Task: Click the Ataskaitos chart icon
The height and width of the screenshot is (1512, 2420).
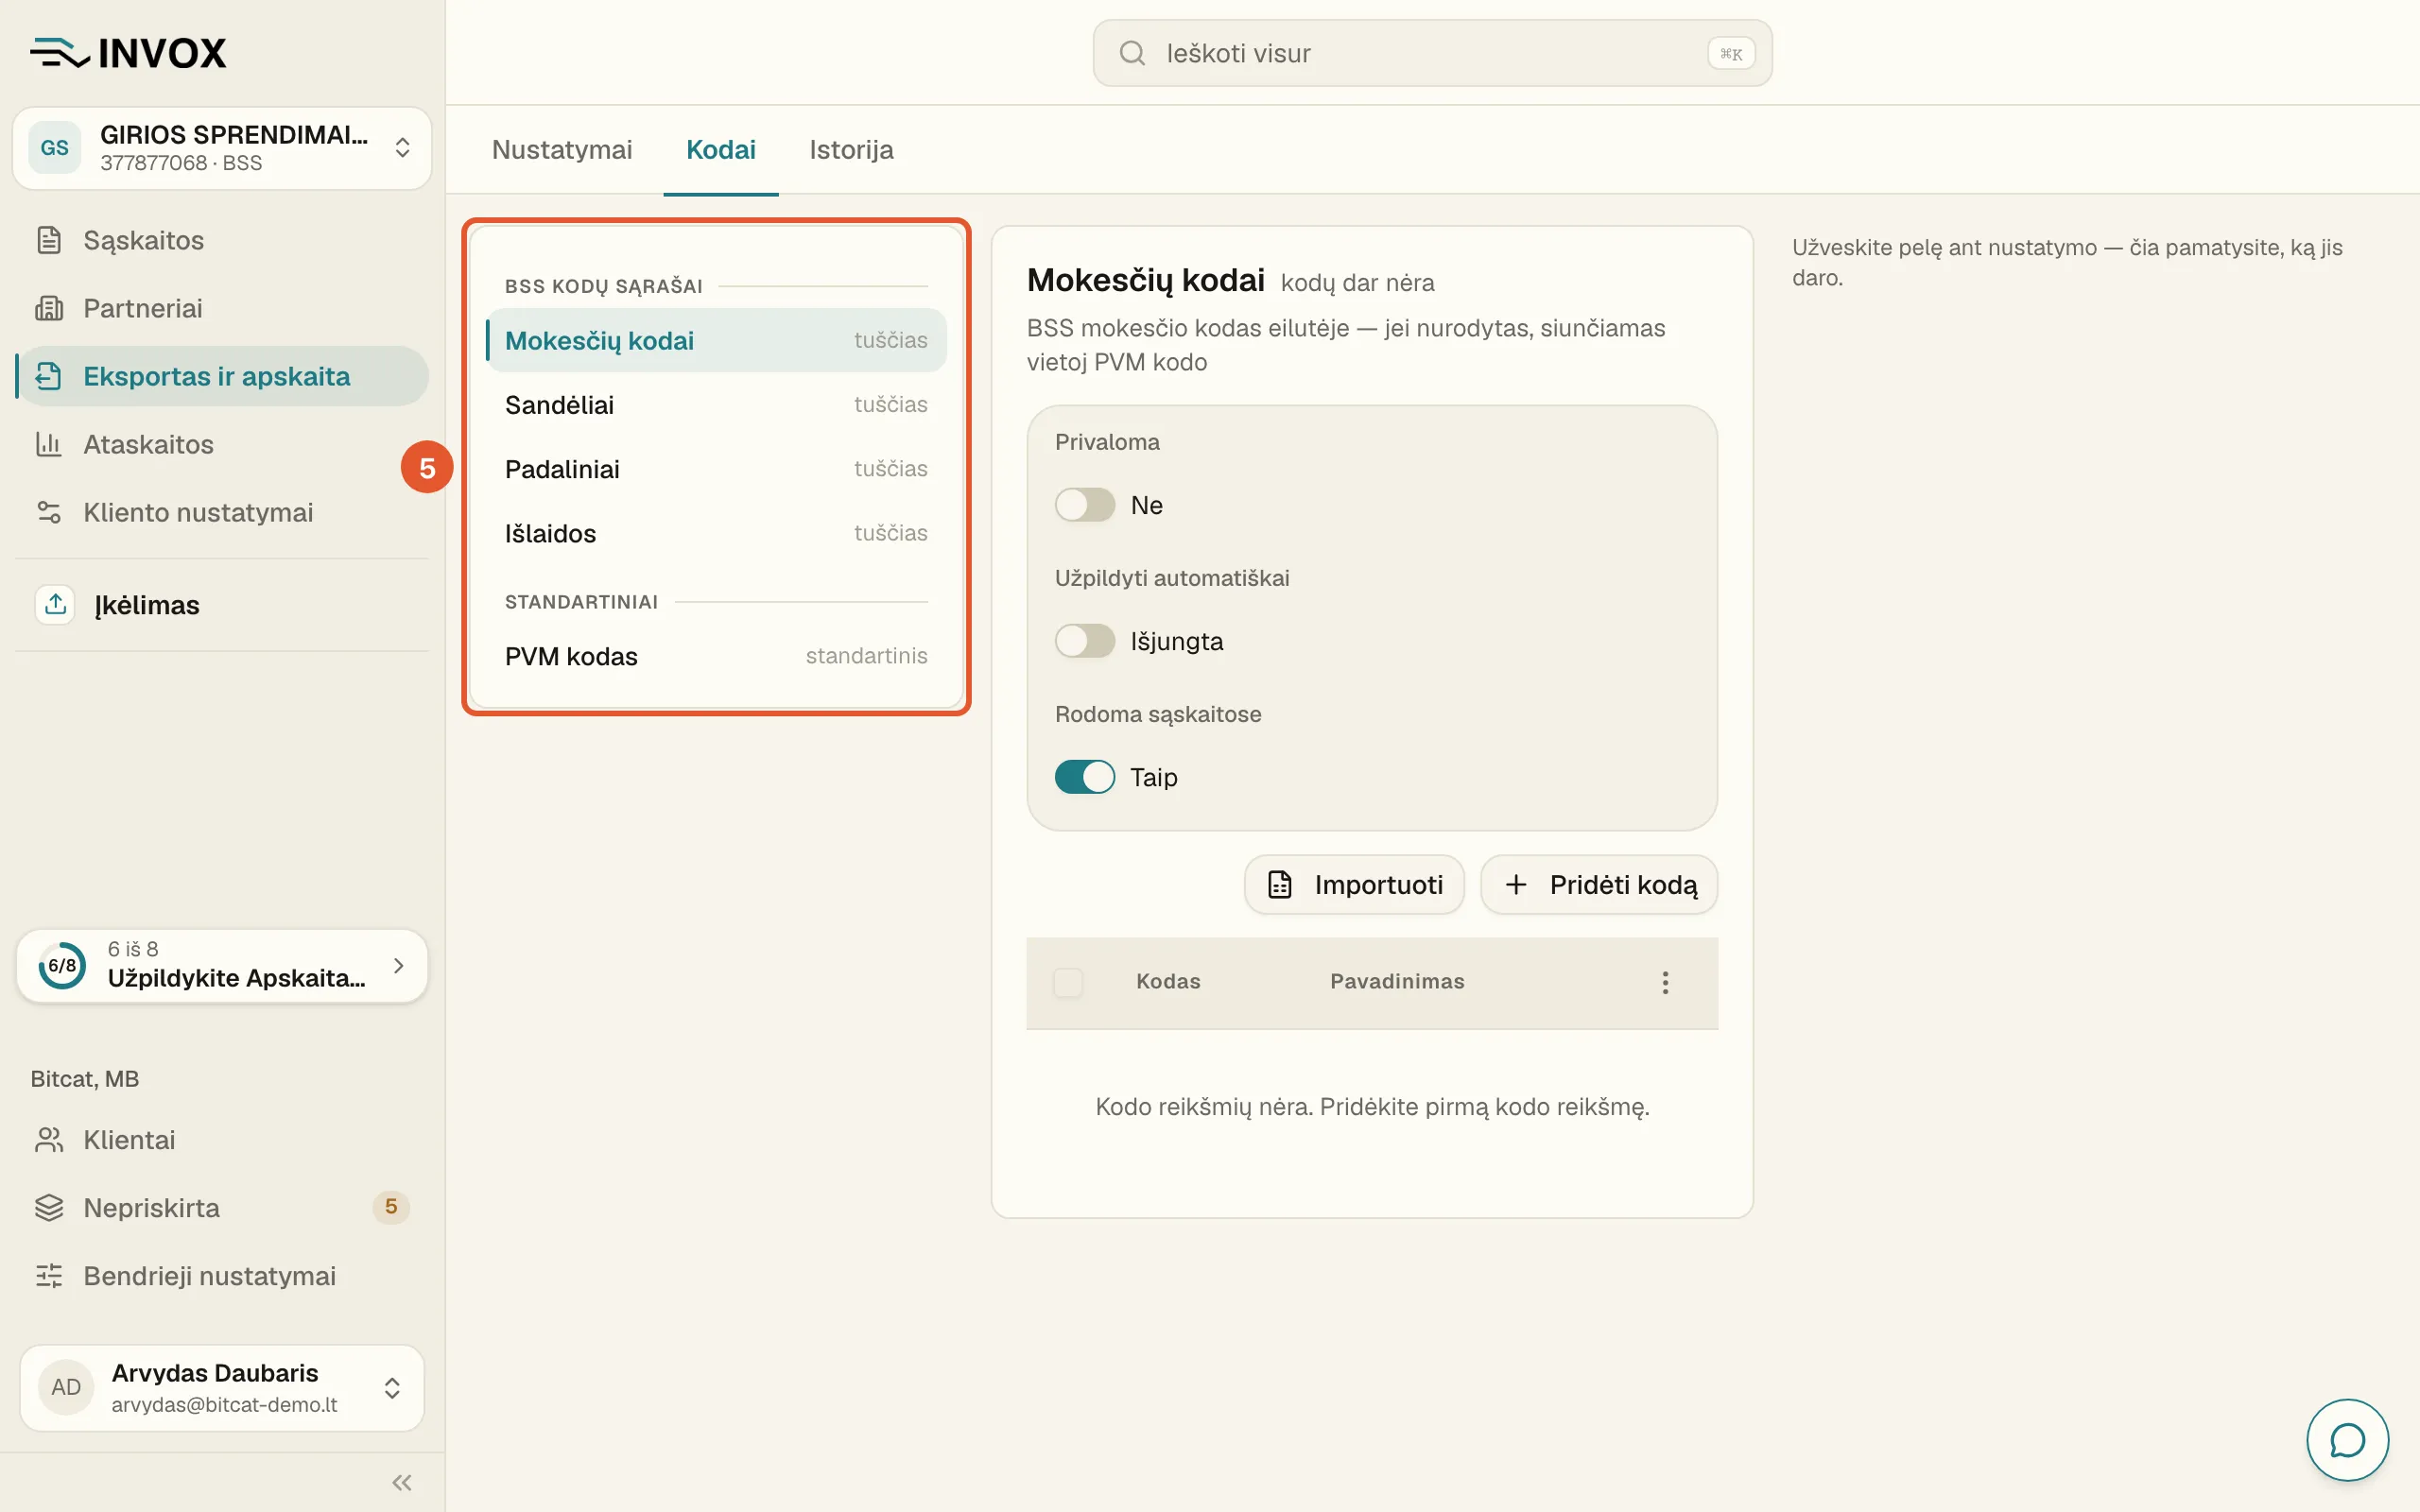Action: pyautogui.click(x=49, y=444)
